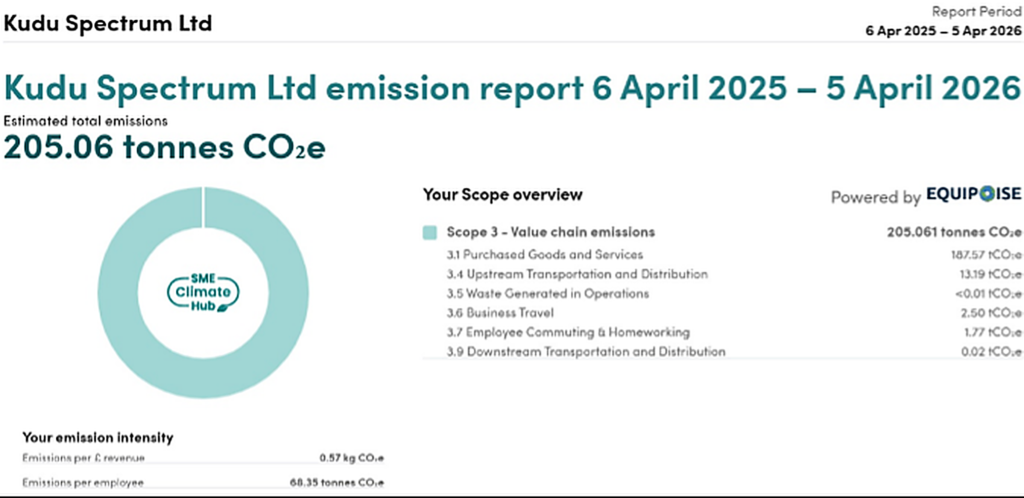The image size is (1024, 498).
Task: Click the Equipoise logo
Action: click(x=973, y=195)
